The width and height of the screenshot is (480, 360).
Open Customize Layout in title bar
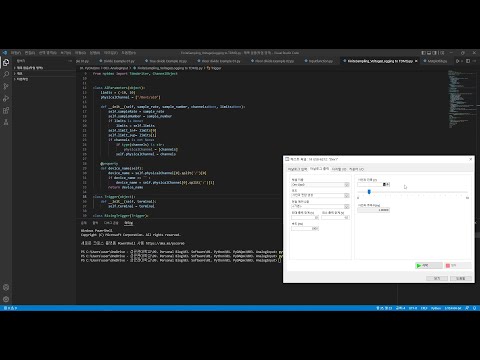coord(442,53)
